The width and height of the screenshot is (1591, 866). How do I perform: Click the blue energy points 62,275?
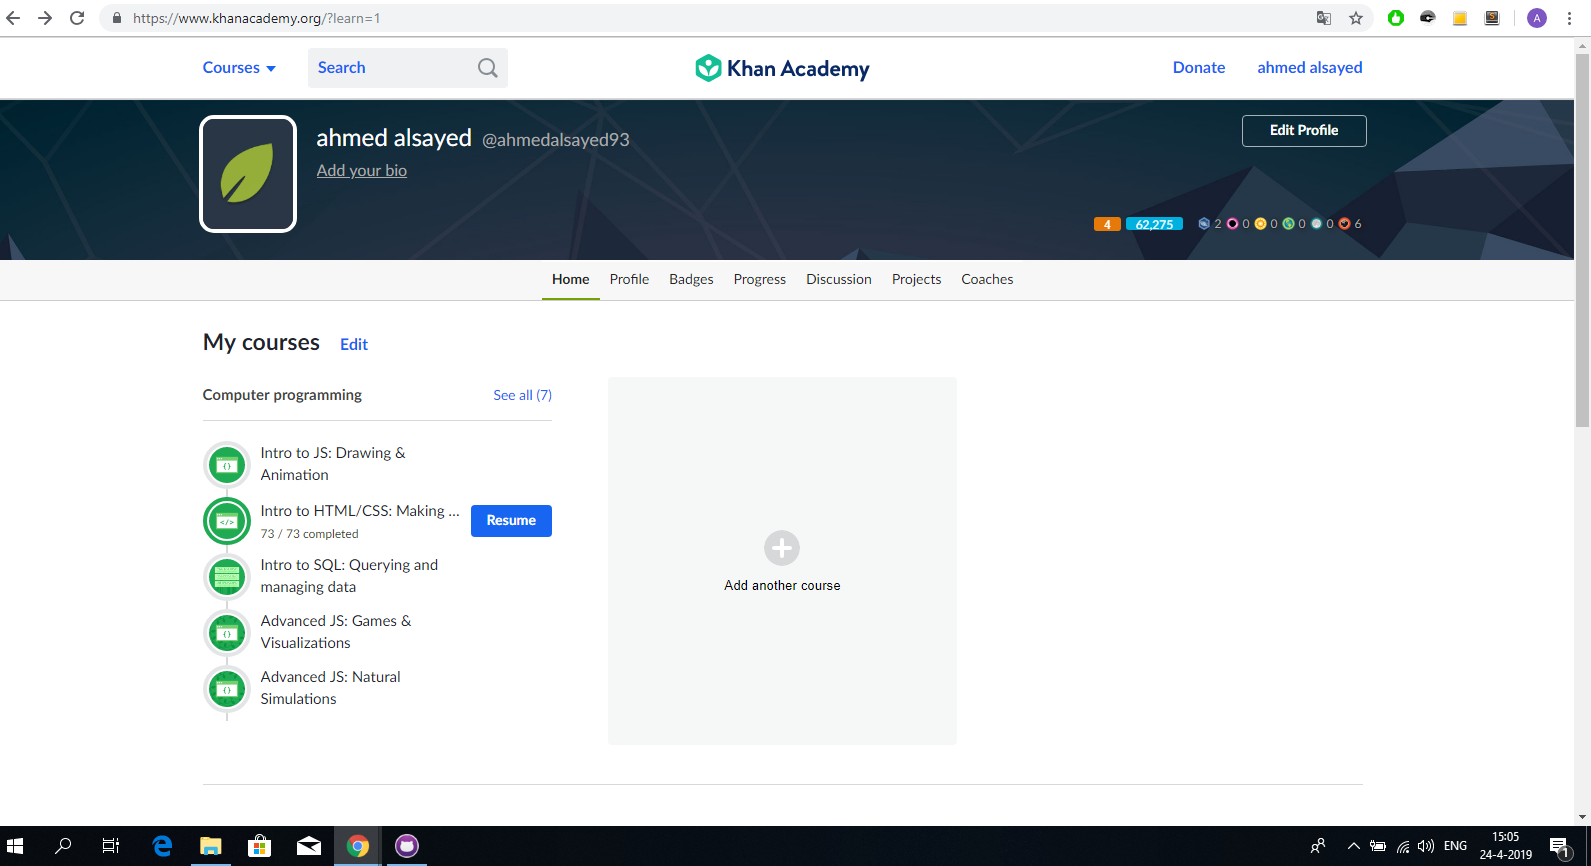click(x=1154, y=224)
